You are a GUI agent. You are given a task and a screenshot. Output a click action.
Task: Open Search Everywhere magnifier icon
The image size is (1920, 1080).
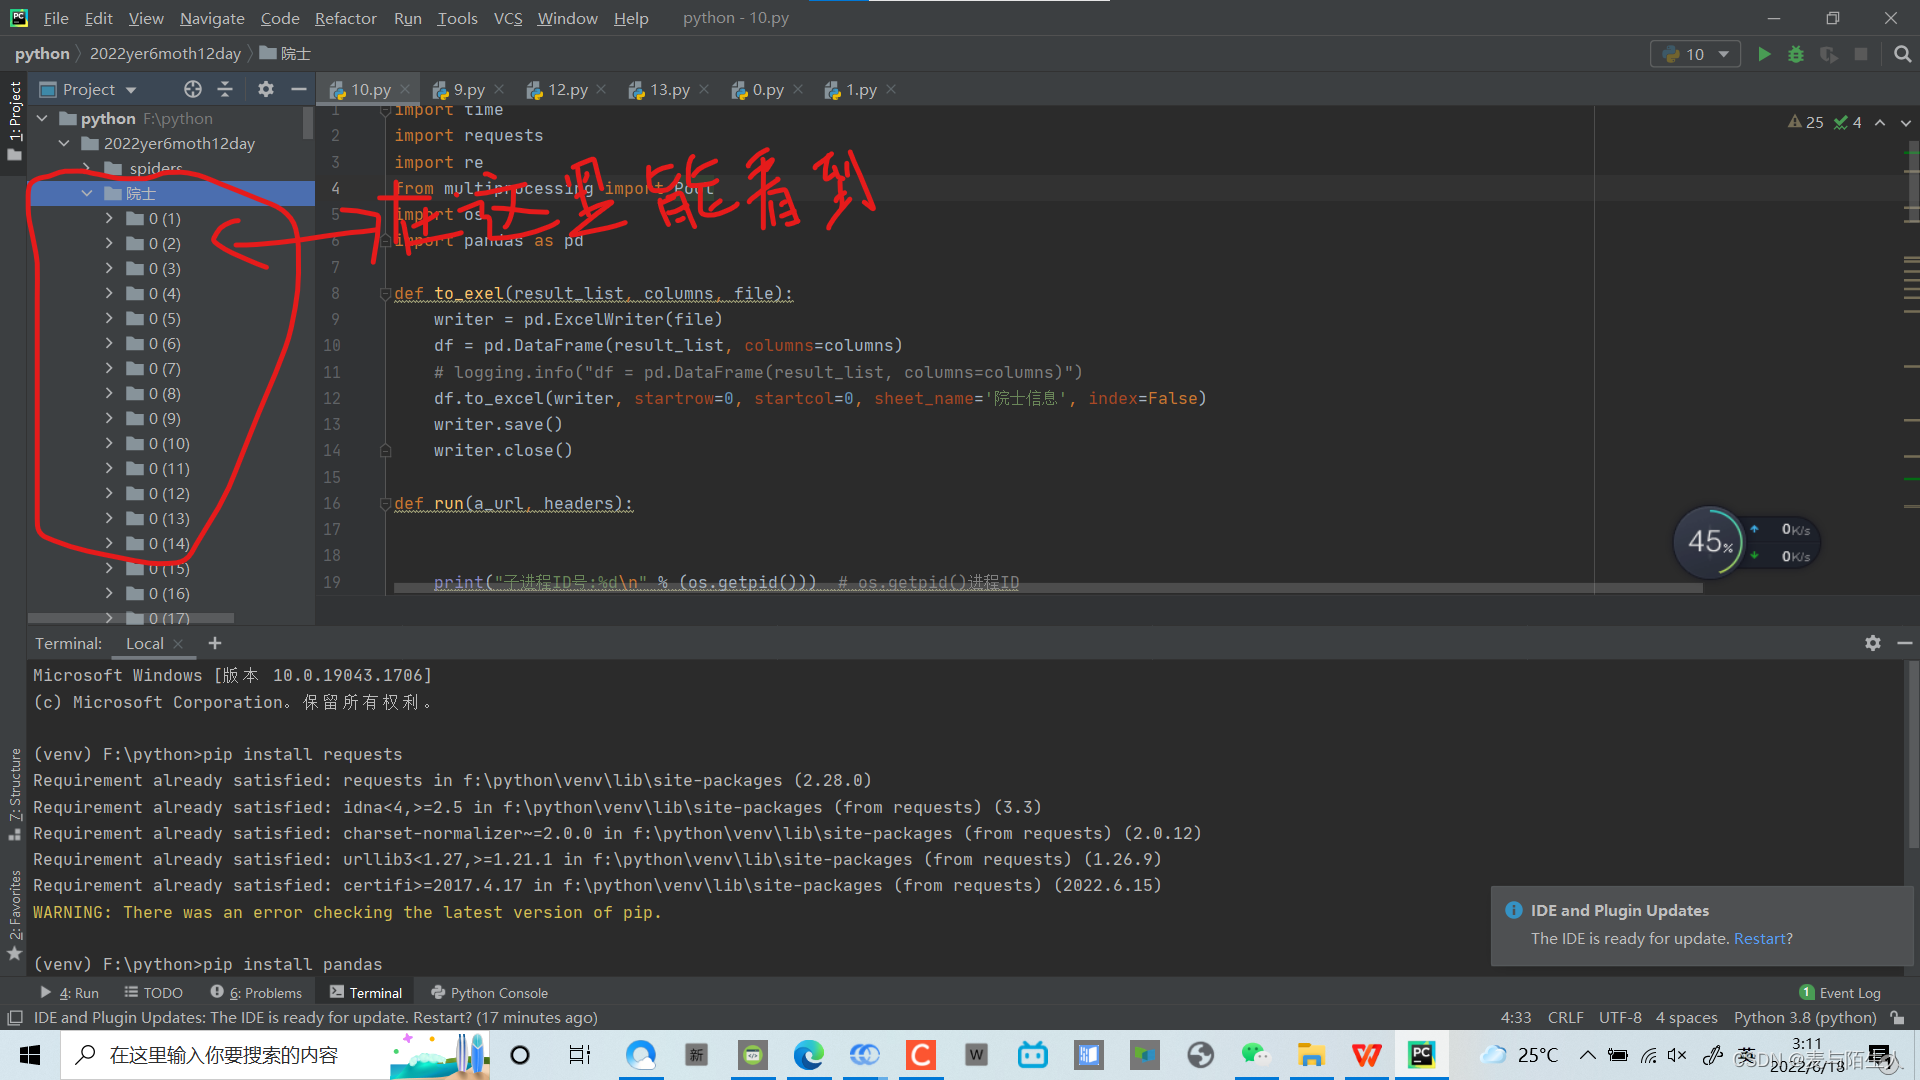(x=1902, y=54)
